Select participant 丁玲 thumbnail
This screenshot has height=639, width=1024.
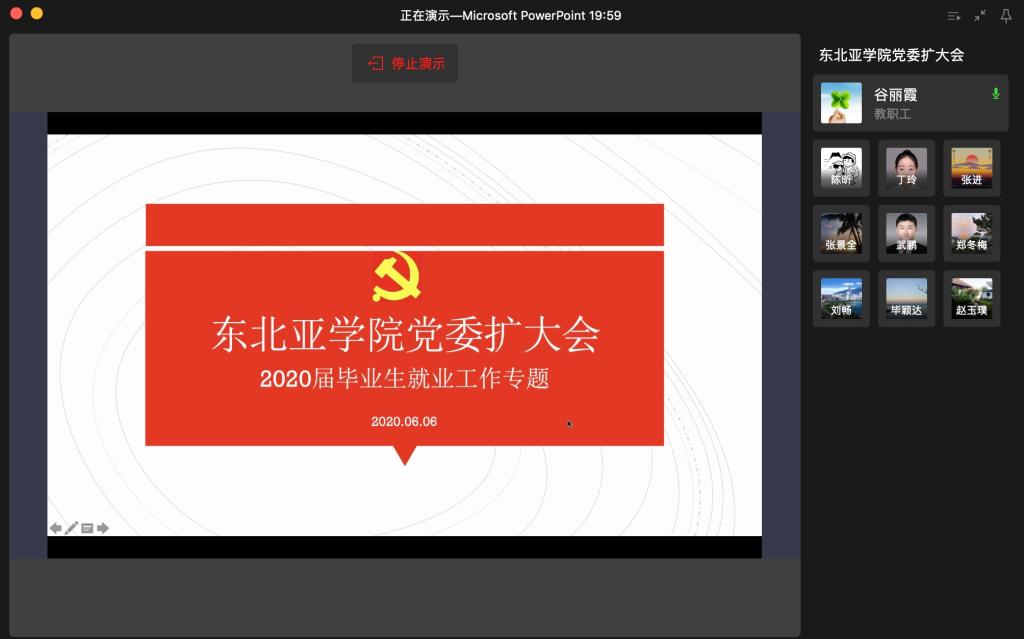point(906,168)
